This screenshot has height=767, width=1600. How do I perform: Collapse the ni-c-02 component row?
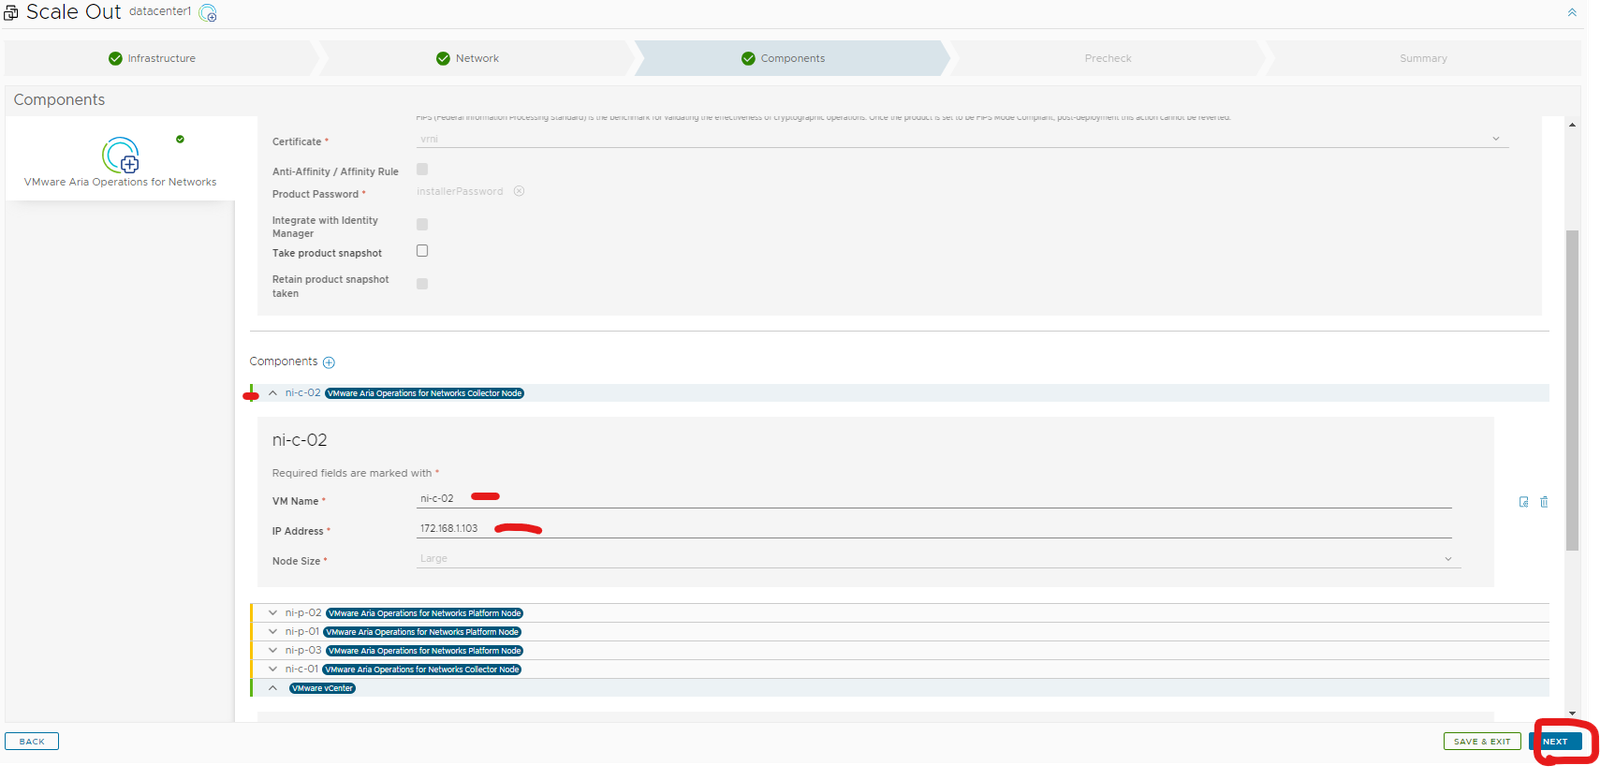[x=273, y=393]
